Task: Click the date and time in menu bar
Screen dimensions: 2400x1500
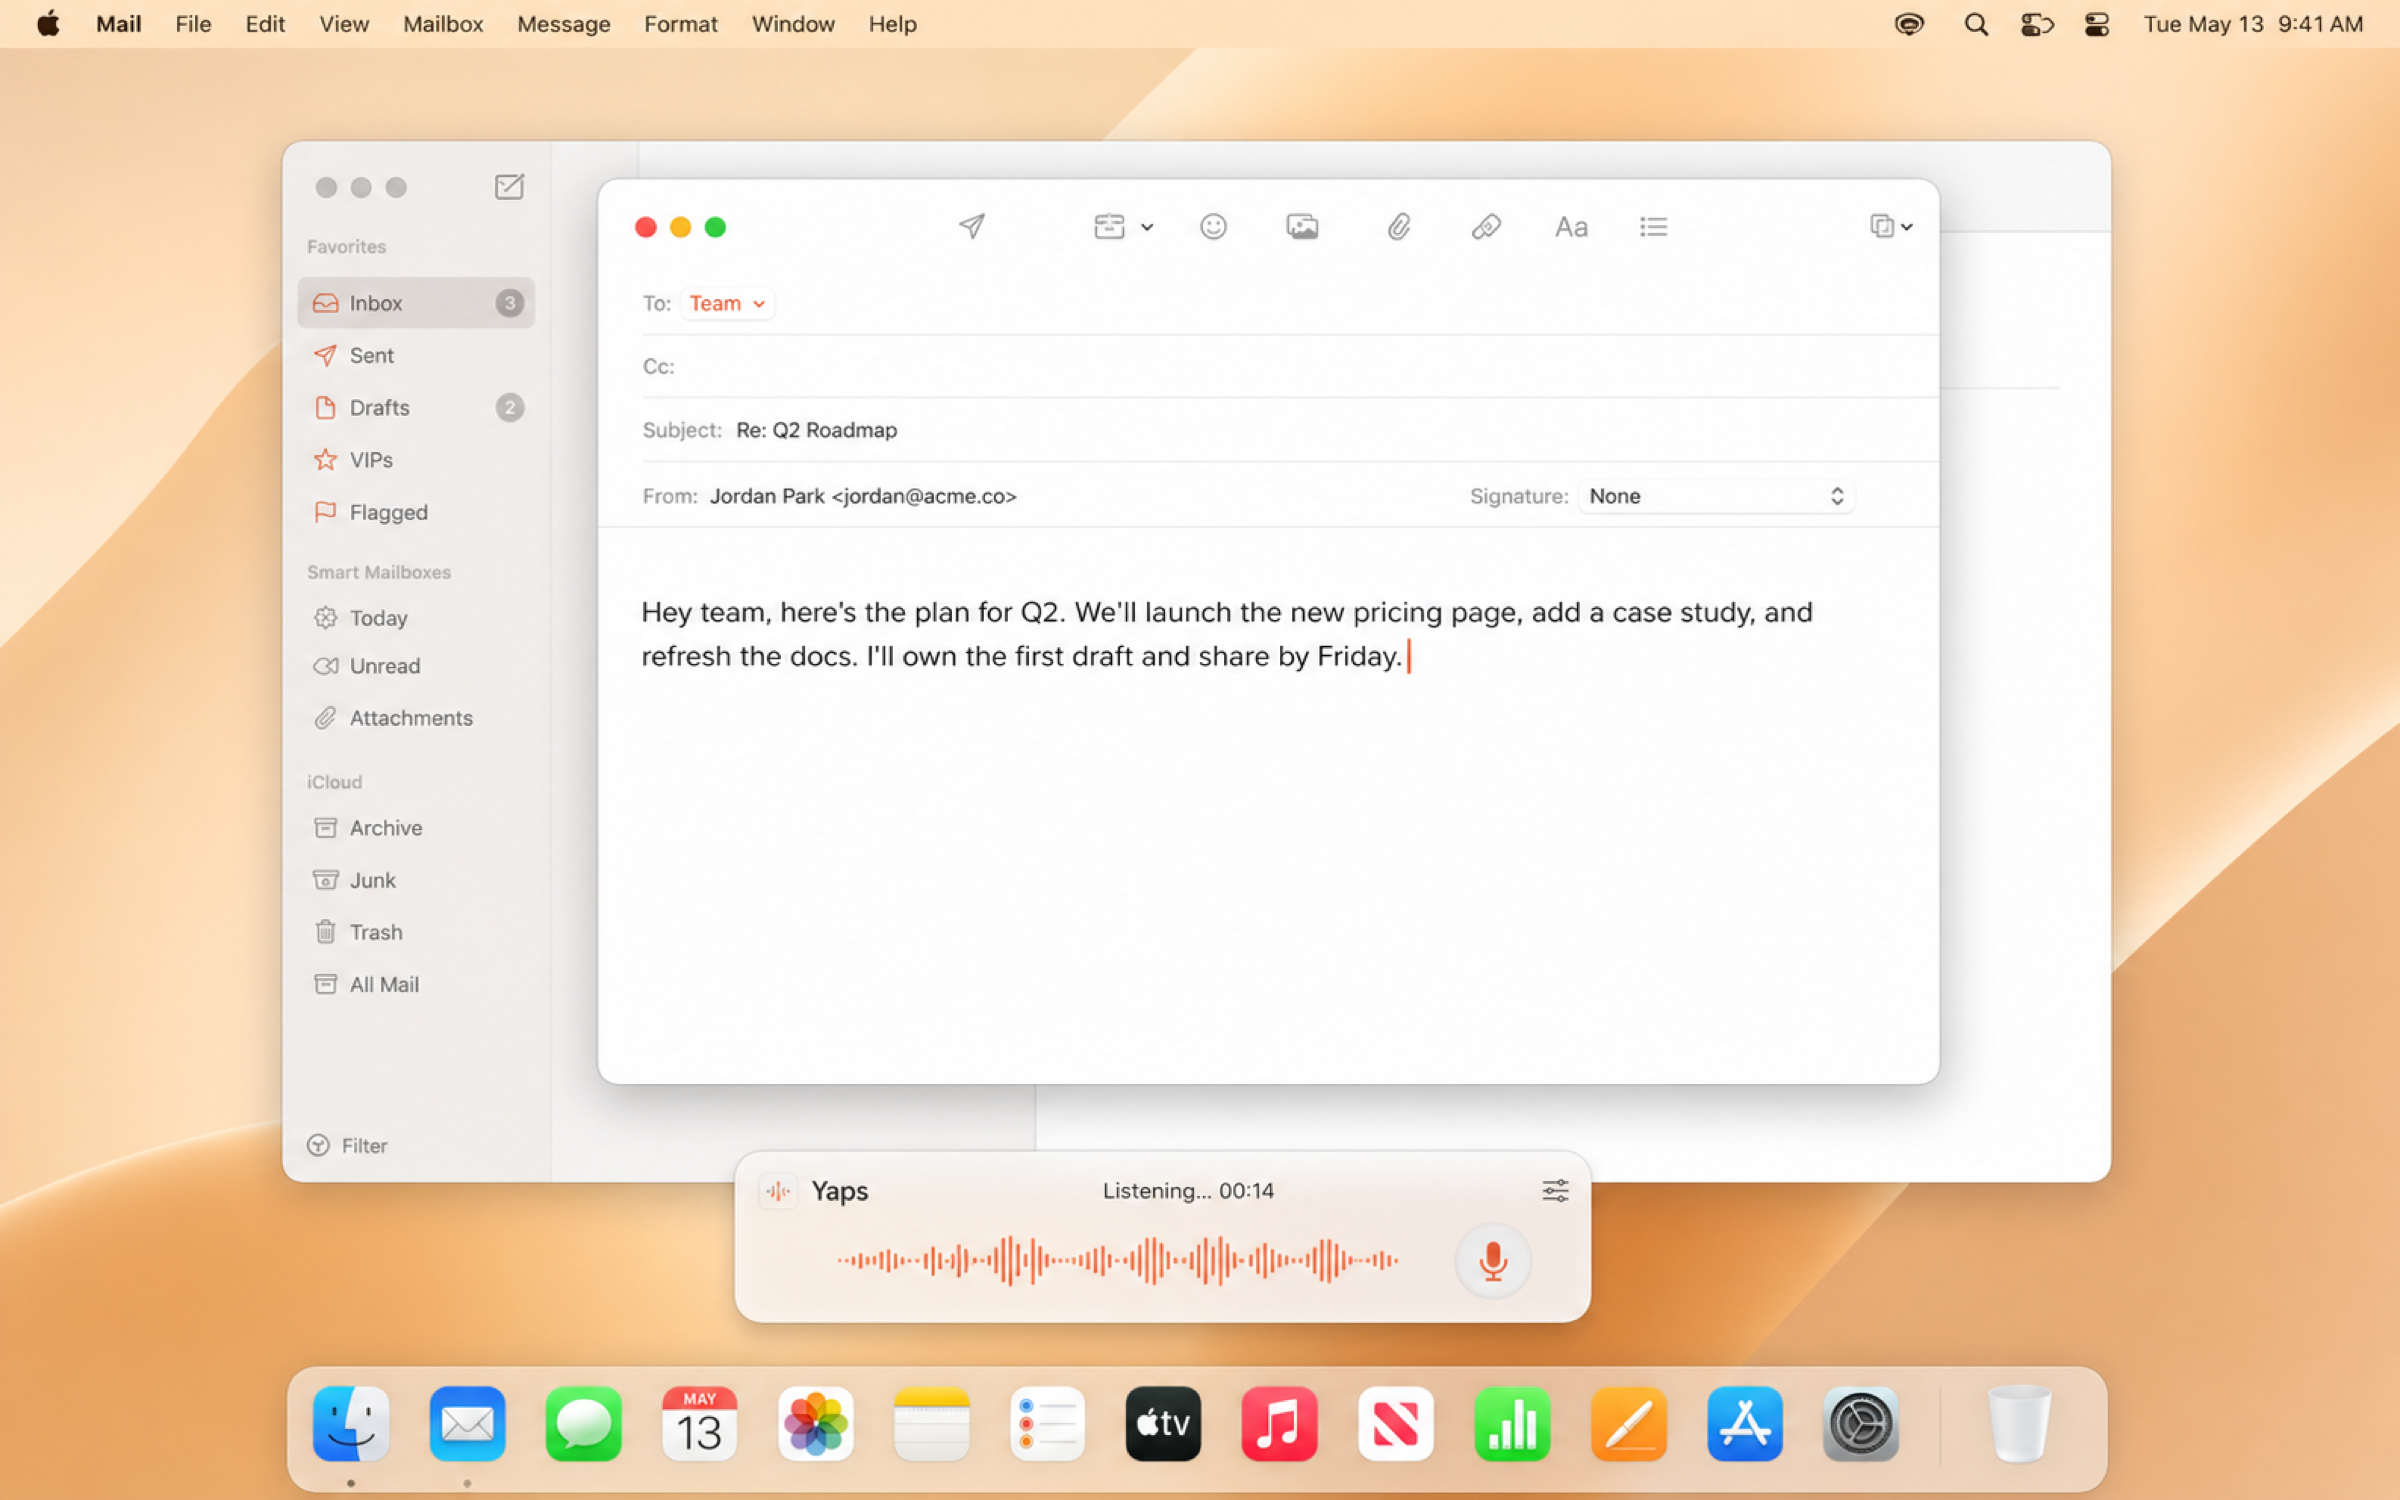Action: pyautogui.click(x=2253, y=24)
